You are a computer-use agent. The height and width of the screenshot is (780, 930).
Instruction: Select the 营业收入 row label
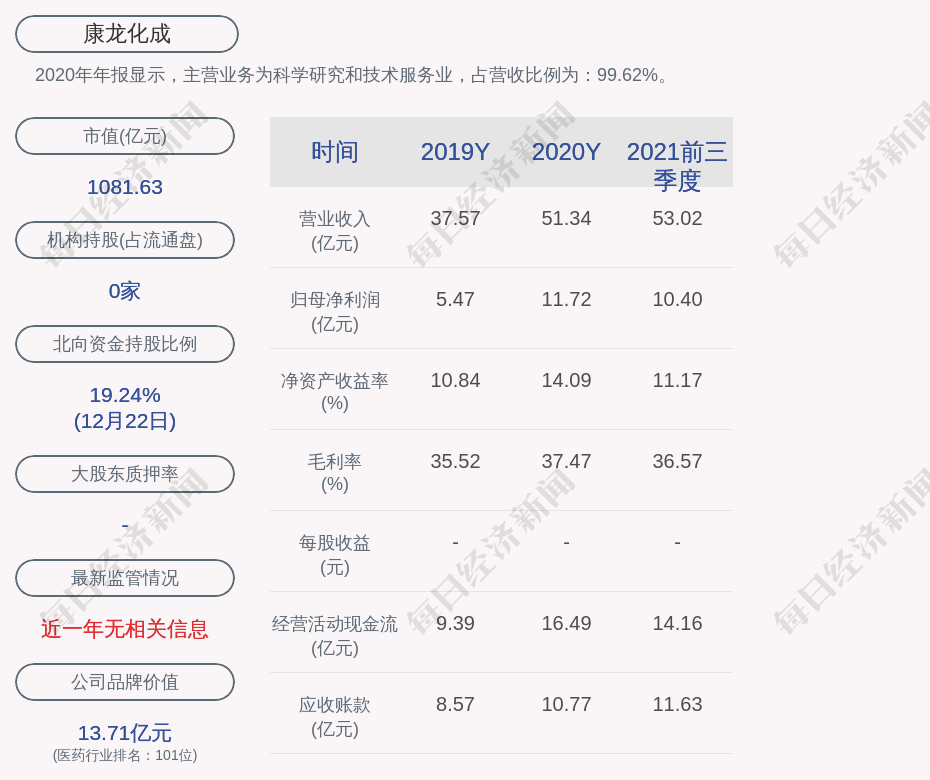pyautogui.click(x=335, y=230)
